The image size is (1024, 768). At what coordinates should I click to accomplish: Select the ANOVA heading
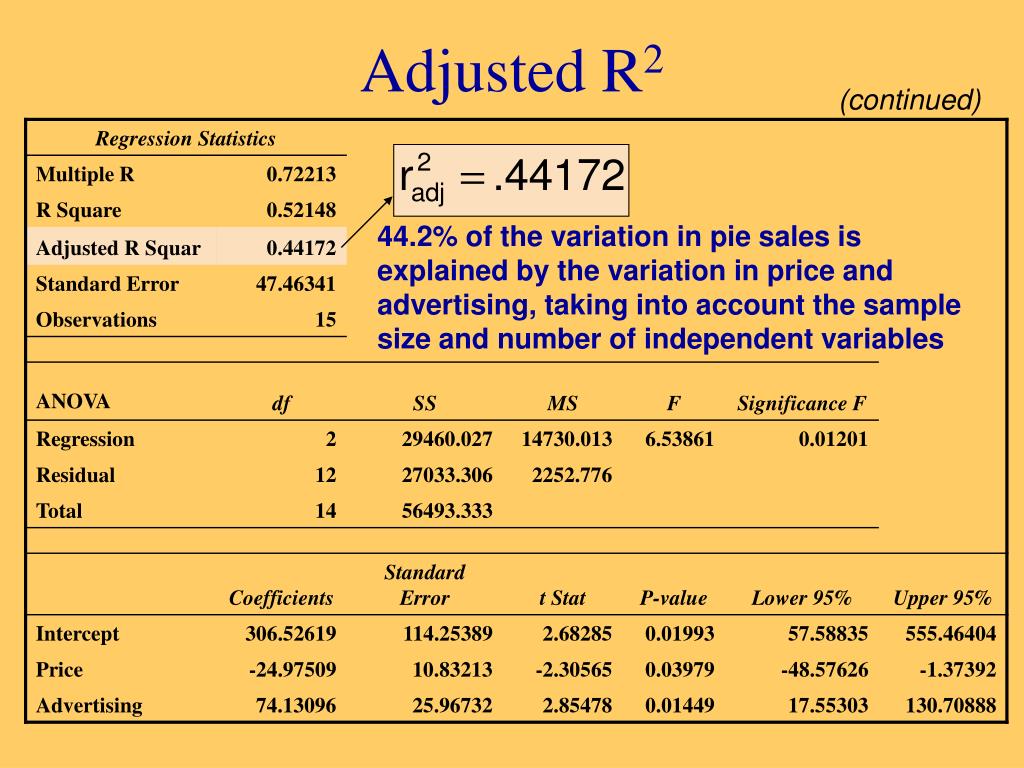point(72,401)
